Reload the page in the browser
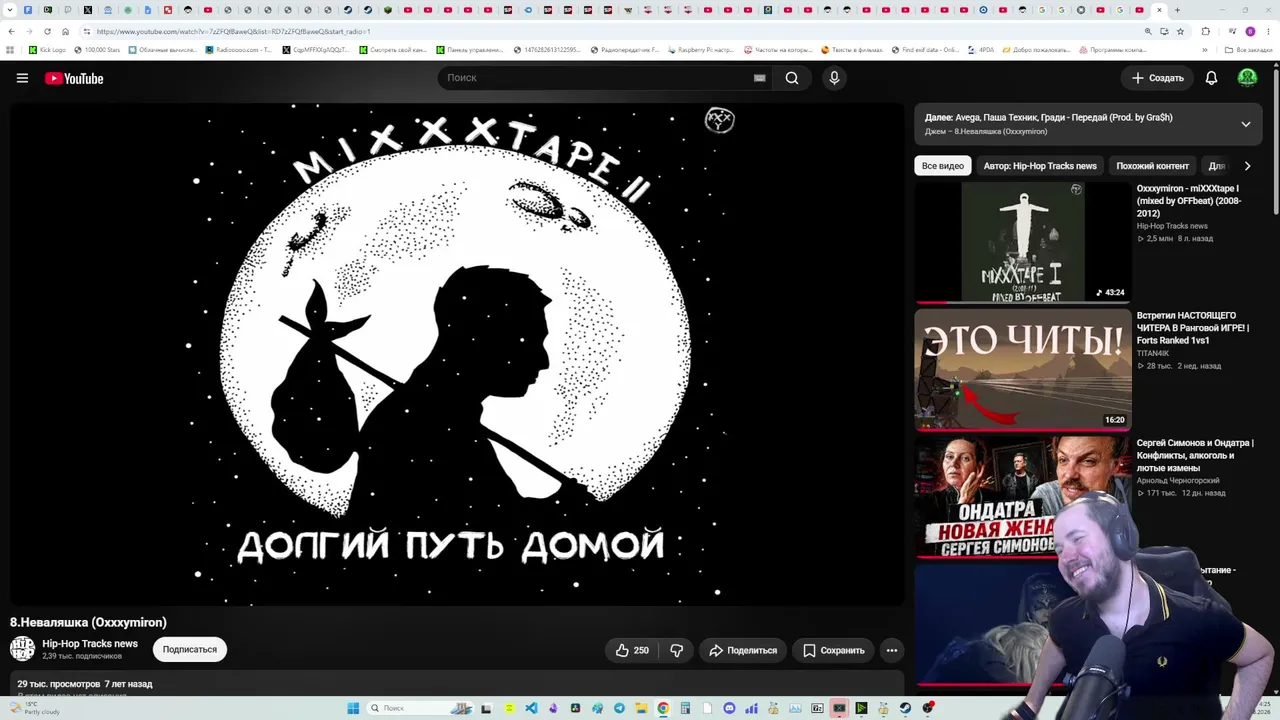 (48, 31)
